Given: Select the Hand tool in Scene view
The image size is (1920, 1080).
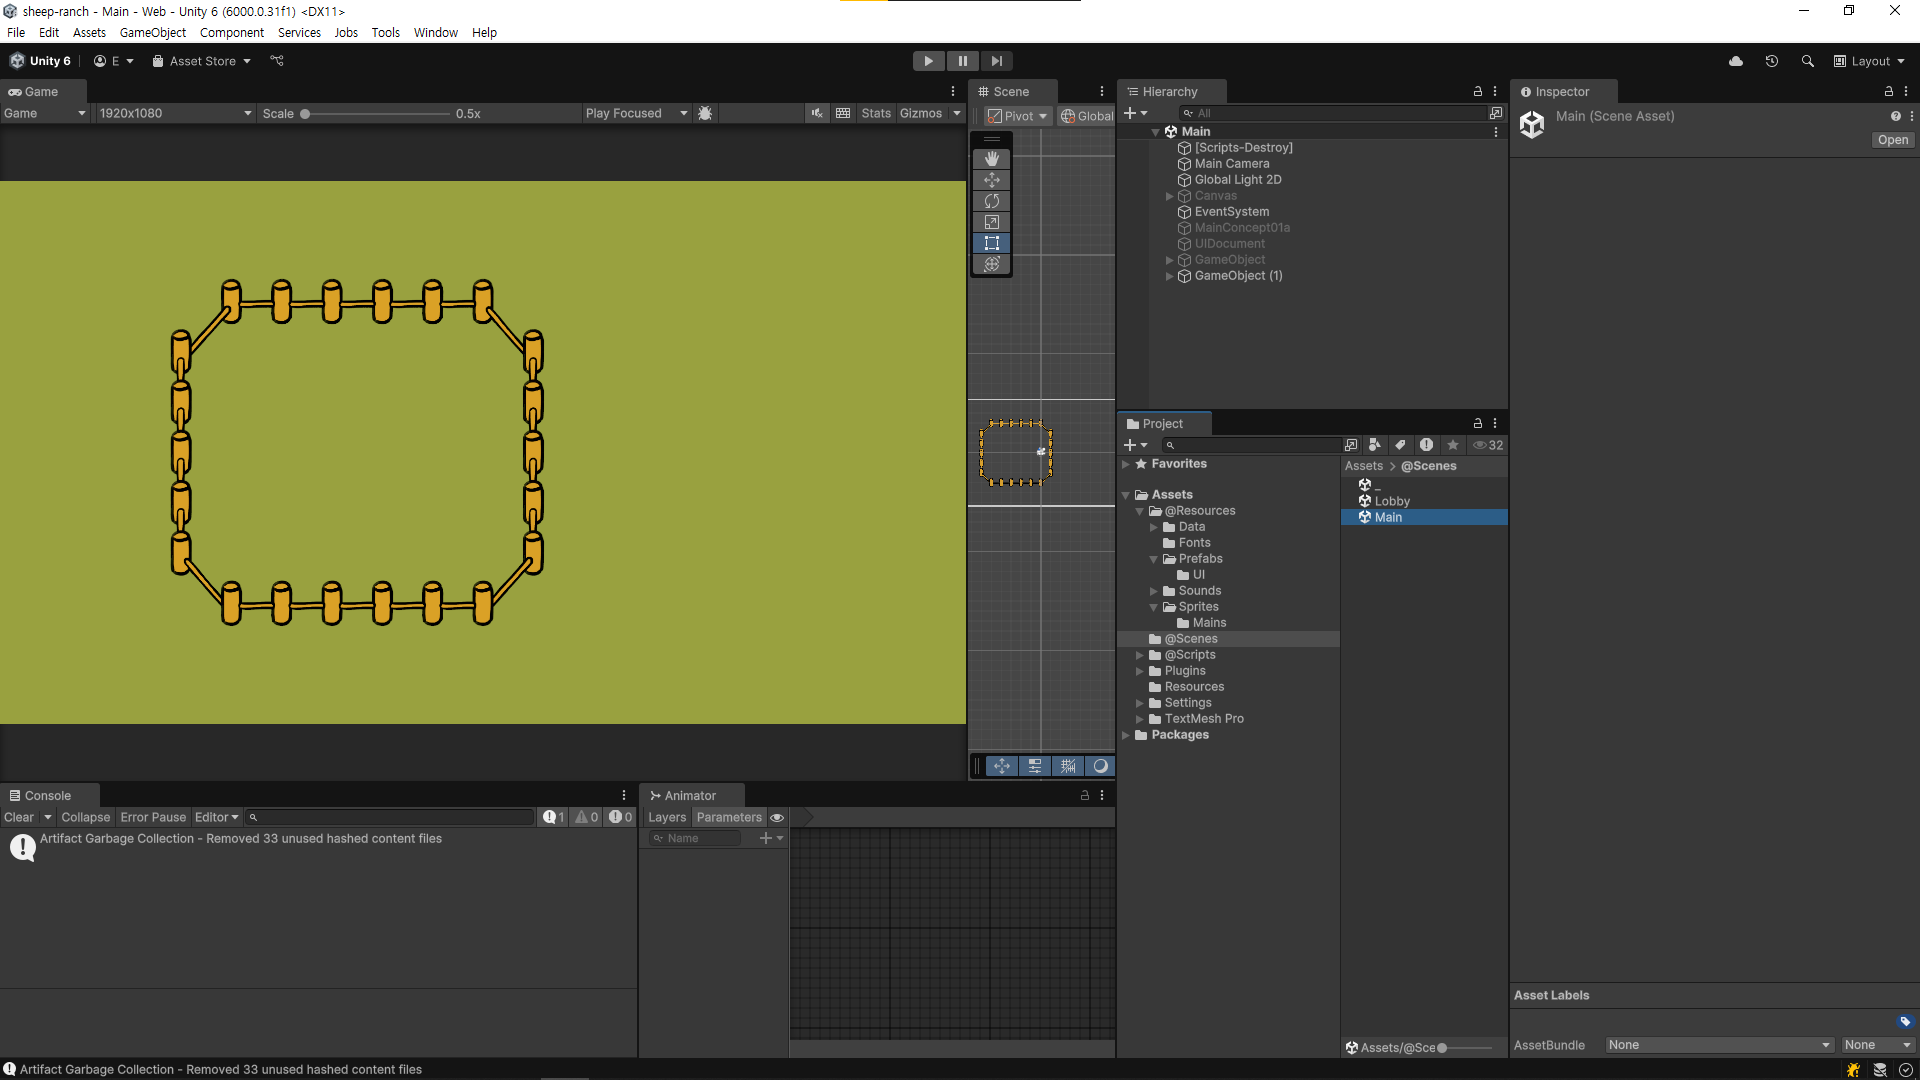Looking at the screenshot, I should point(991,159).
